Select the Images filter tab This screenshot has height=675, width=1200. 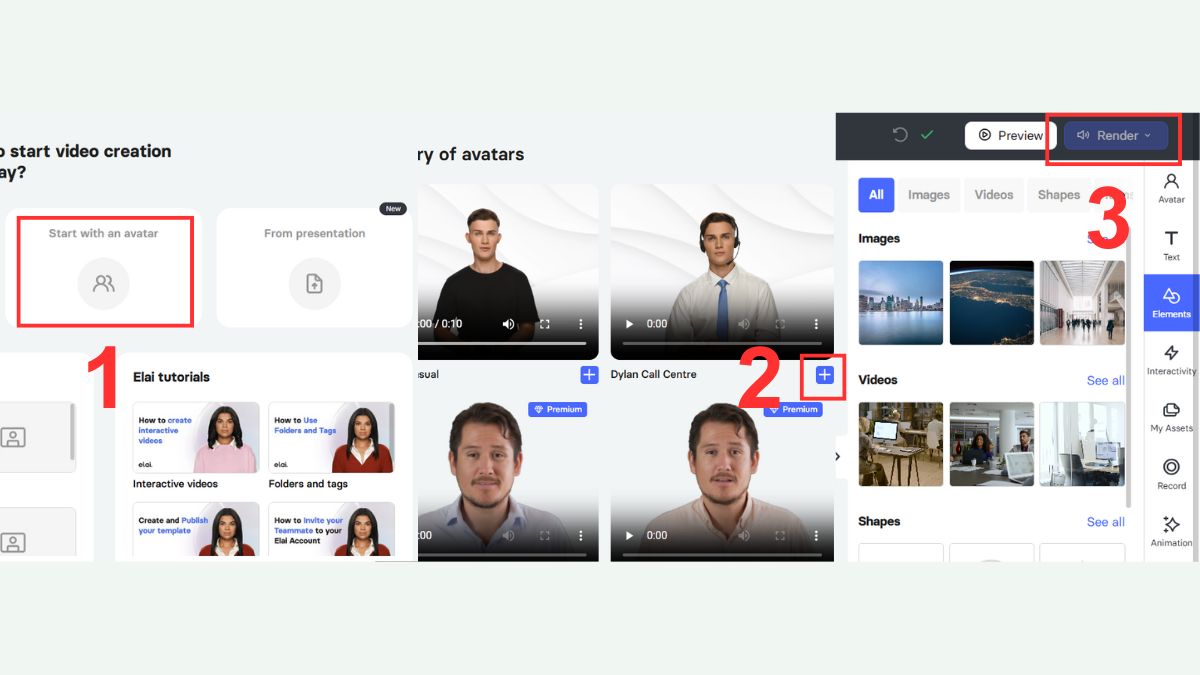pyautogui.click(x=929, y=195)
